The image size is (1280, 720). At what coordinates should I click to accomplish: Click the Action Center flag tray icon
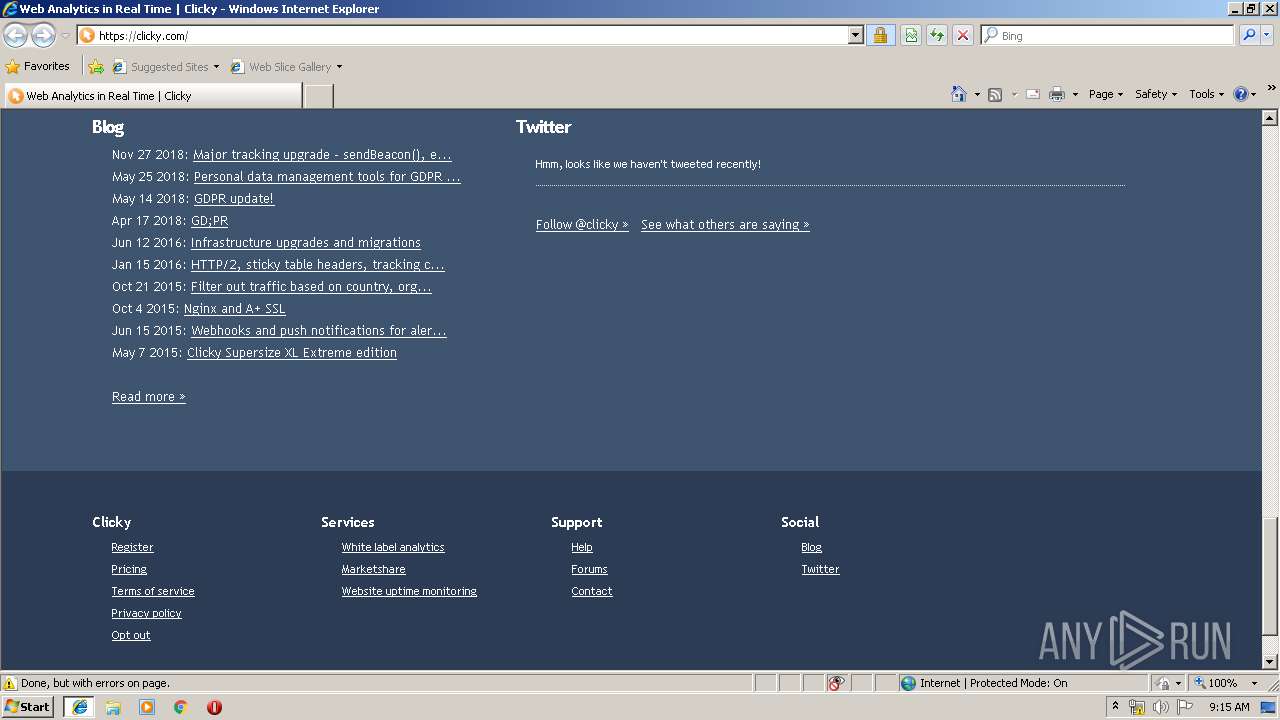click(x=1185, y=707)
